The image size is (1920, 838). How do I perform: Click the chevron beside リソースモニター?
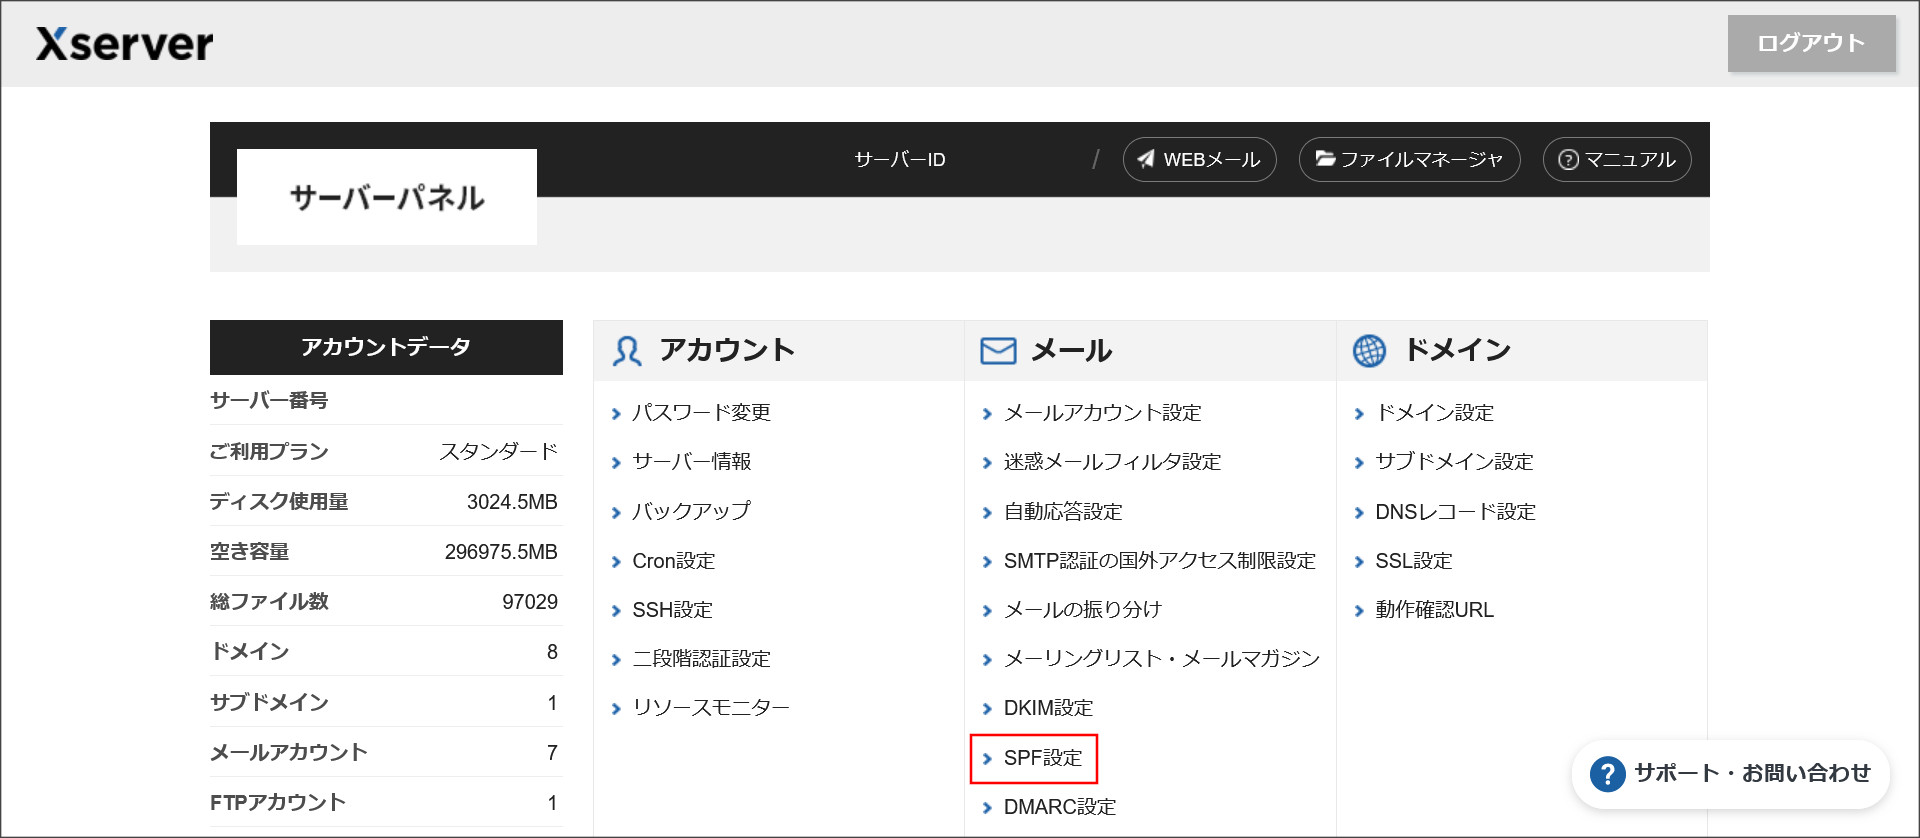616,709
